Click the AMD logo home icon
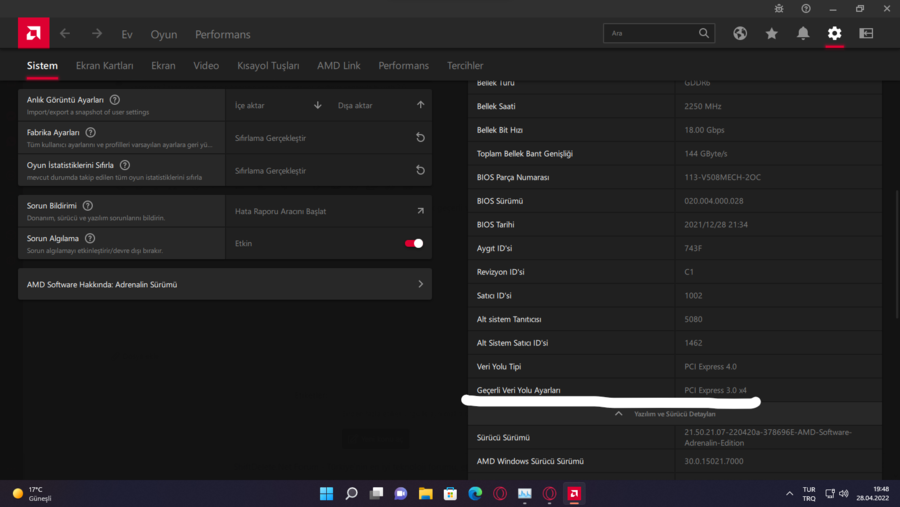The height and width of the screenshot is (507, 900). point(33,33)
